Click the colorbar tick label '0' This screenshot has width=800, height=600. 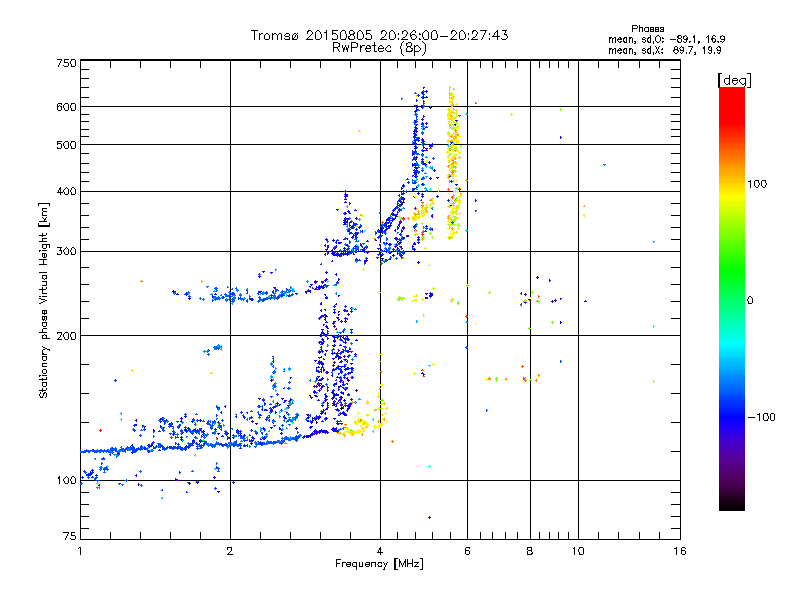coord(750,301)
